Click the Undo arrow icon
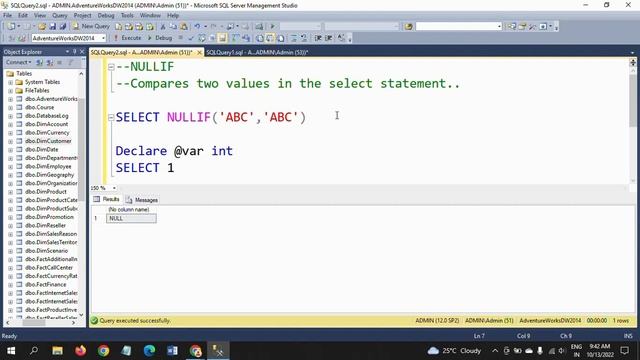640x360 pixels. point(197,27)
